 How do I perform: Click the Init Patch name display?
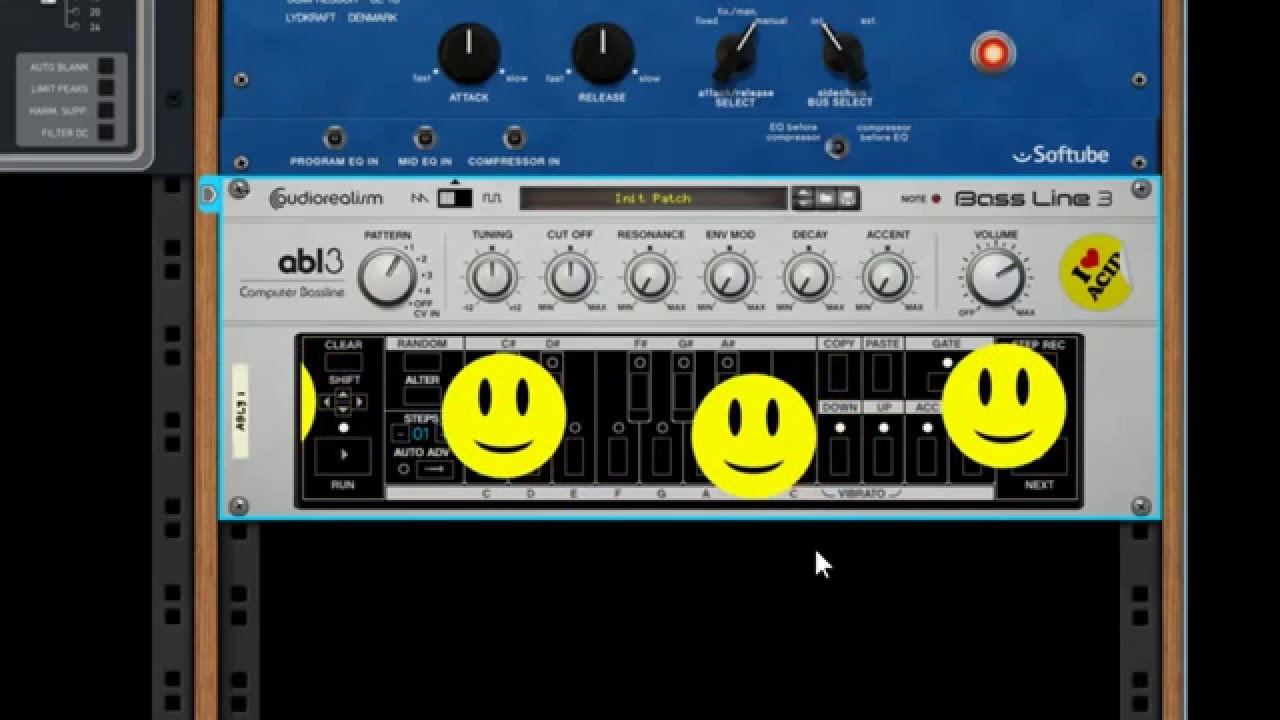point(653,198)
